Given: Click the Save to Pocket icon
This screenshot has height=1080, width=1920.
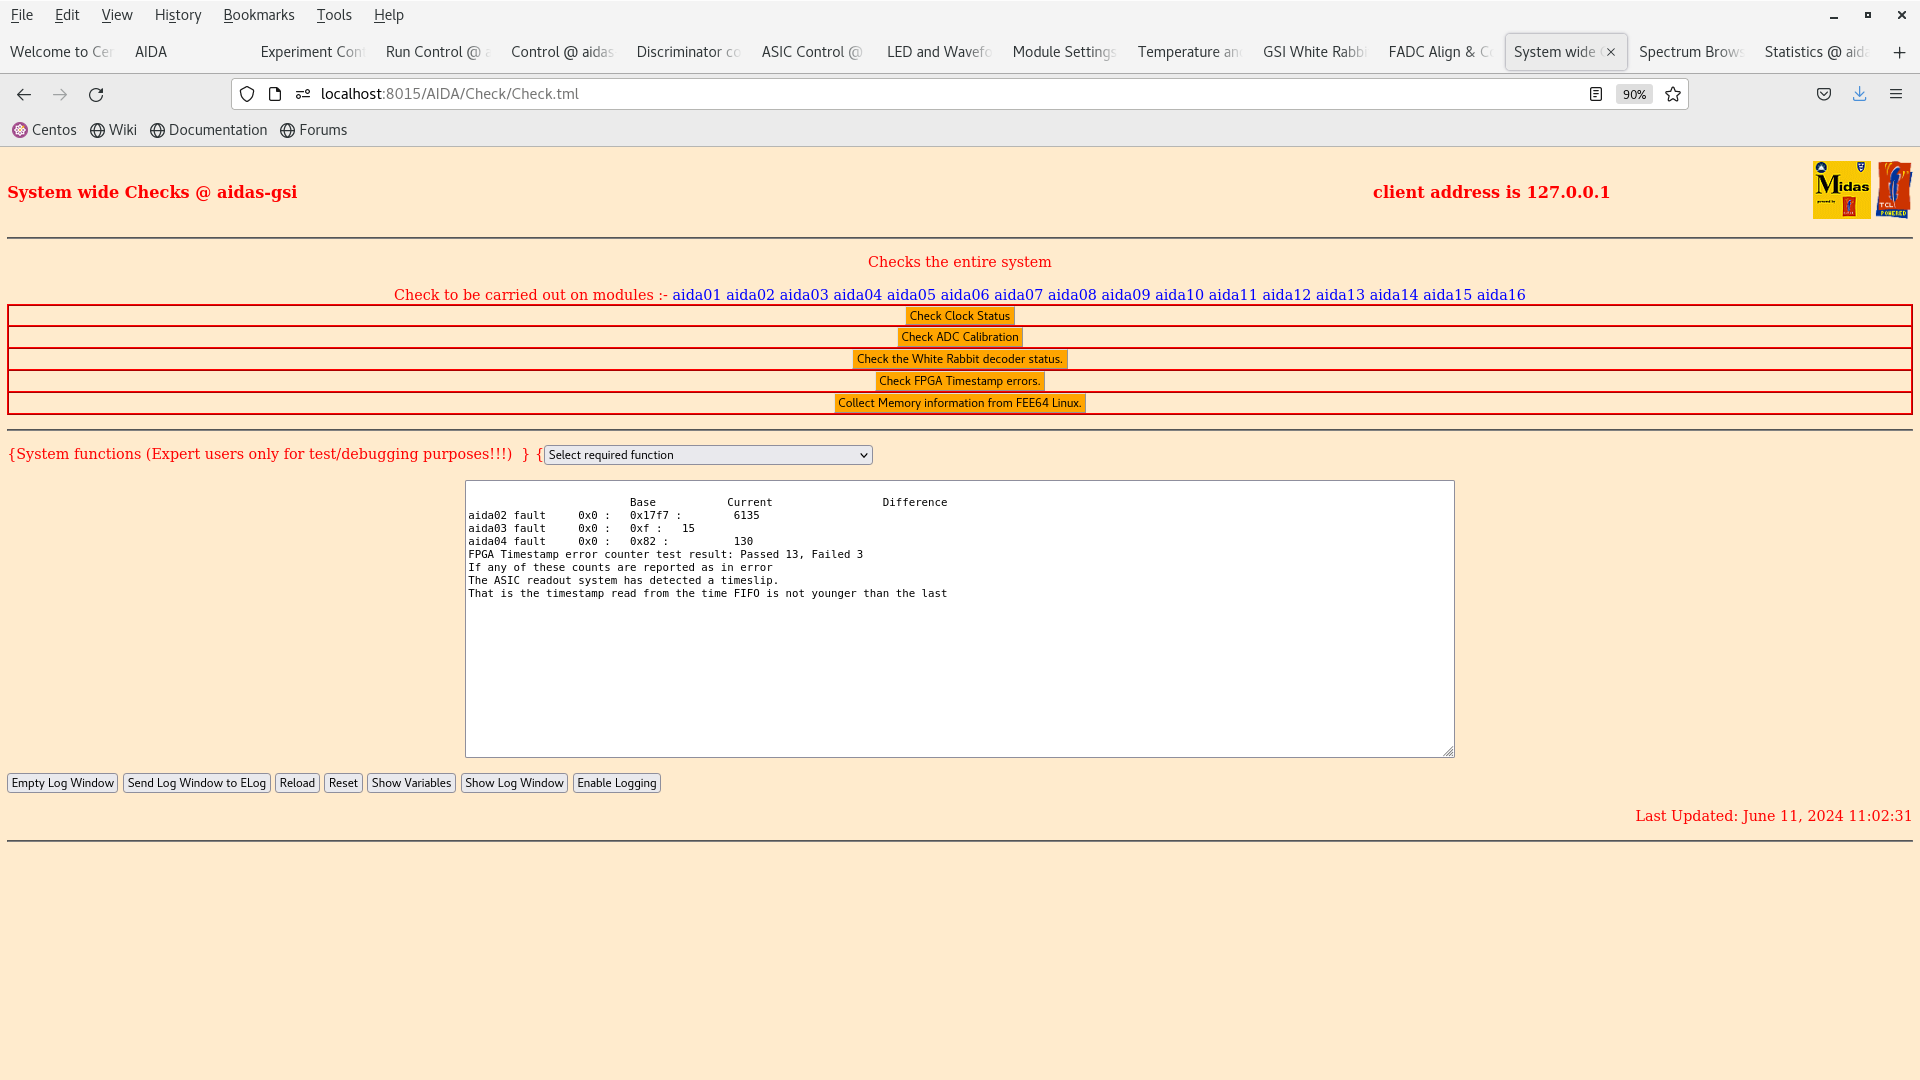Looking at the screenshot, I should coord(1824,94).
